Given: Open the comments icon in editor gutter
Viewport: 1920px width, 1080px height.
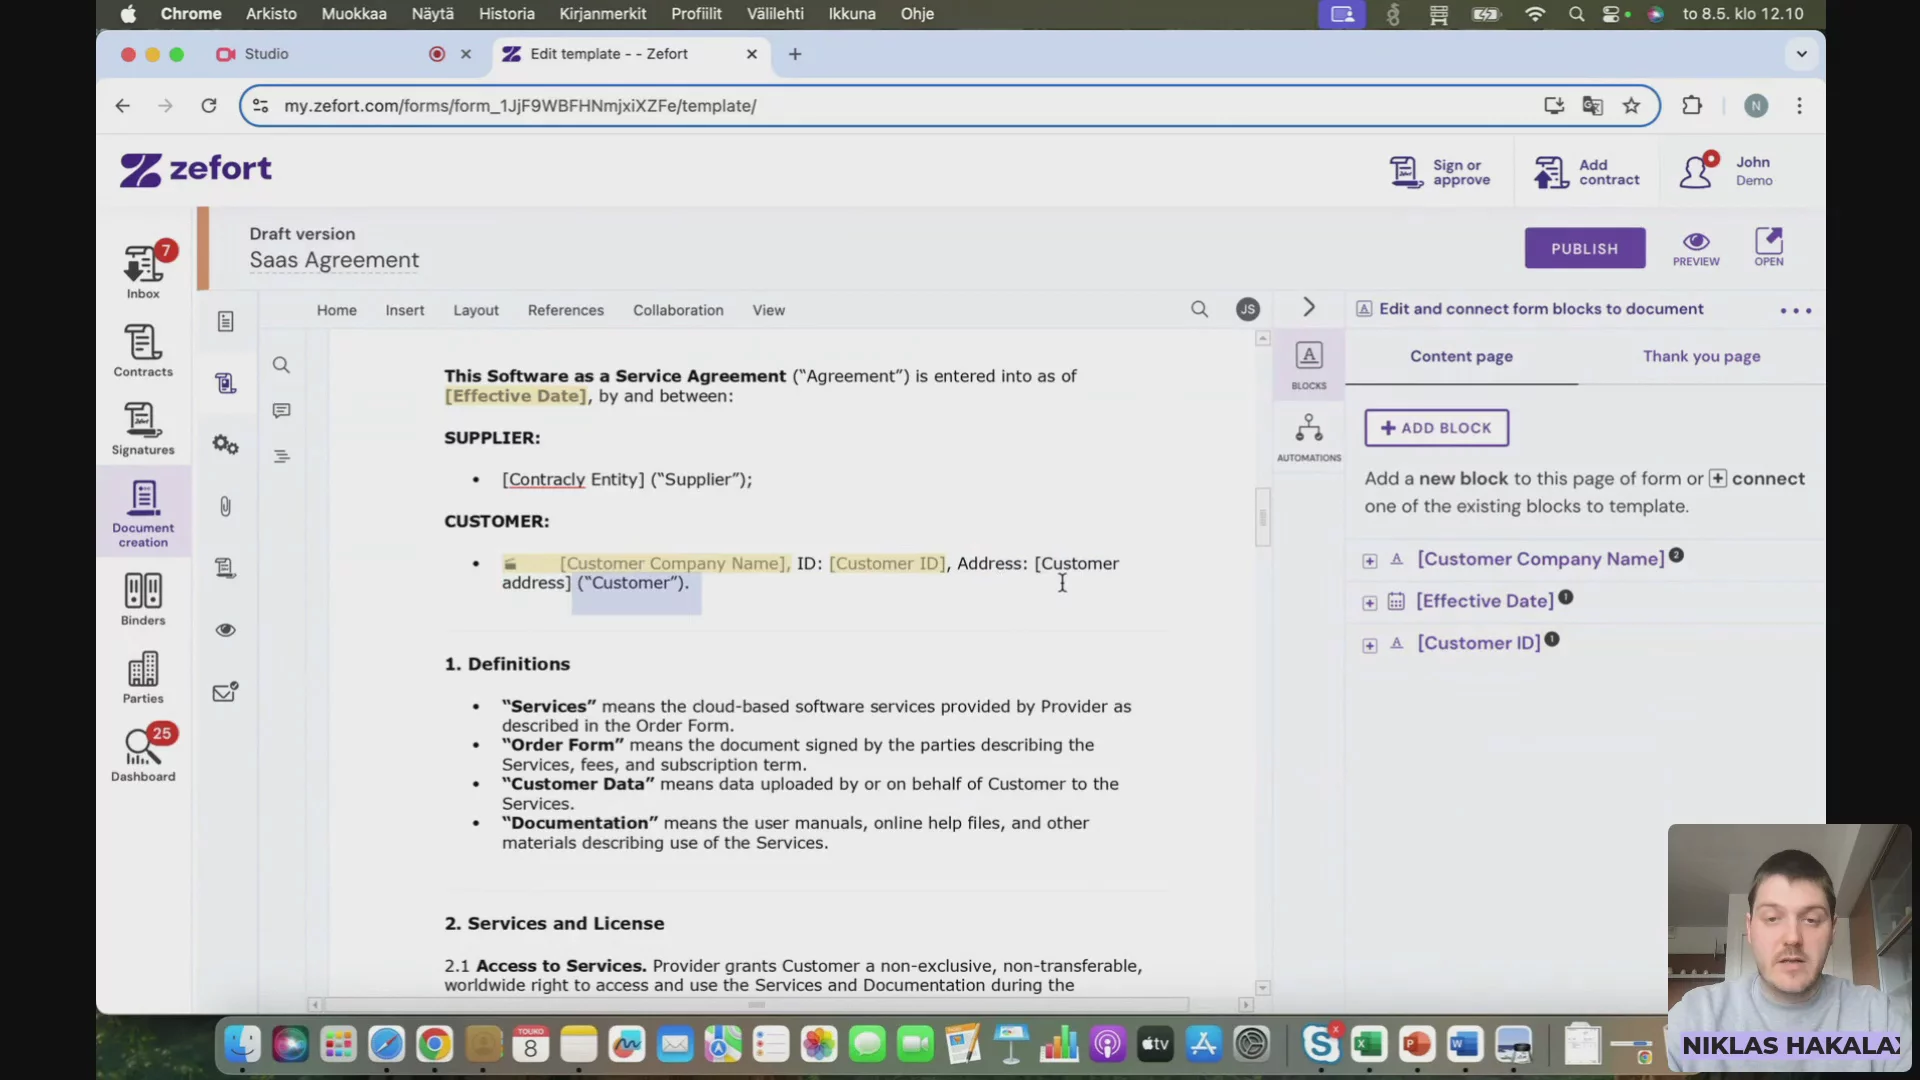Looking at the screenshot, I should pyautogui.click(x=282, y=411).
